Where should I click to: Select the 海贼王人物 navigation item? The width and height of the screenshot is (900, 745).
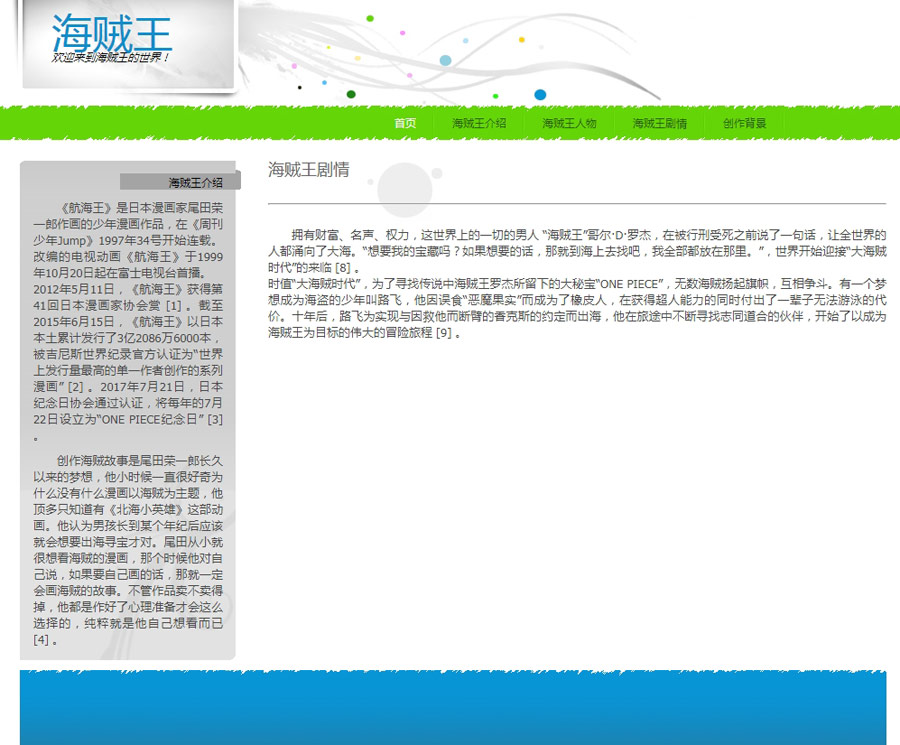(x=569, y=123)
